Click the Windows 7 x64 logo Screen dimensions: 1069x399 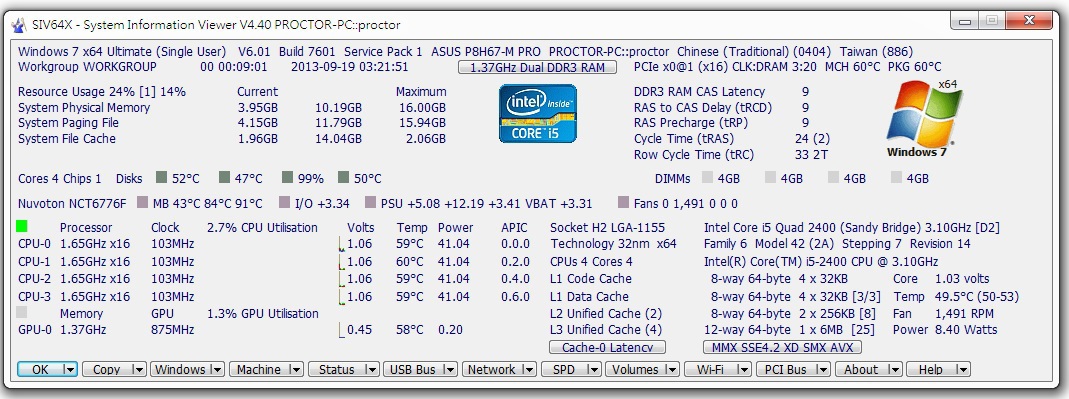coord(923,119)
